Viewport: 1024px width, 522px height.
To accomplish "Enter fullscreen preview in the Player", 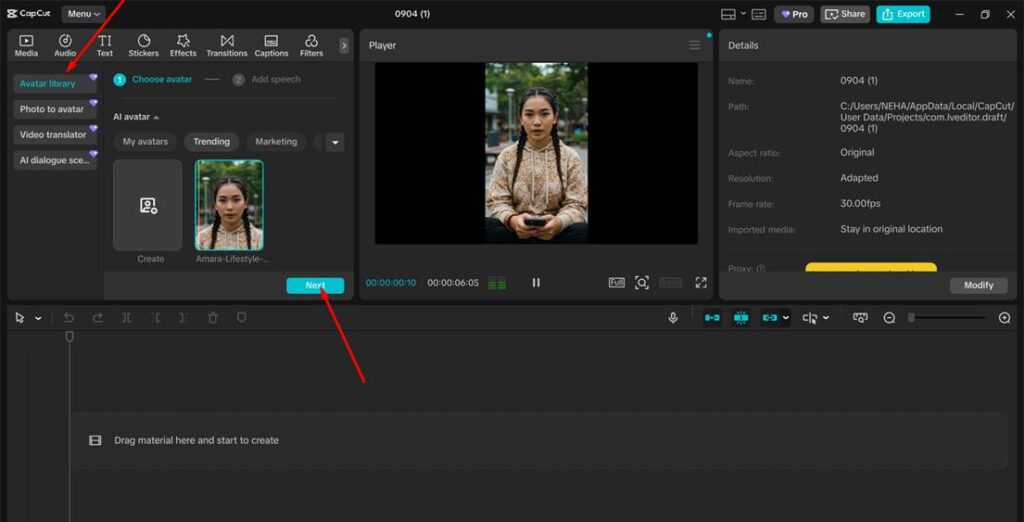I will coord(701,283).
